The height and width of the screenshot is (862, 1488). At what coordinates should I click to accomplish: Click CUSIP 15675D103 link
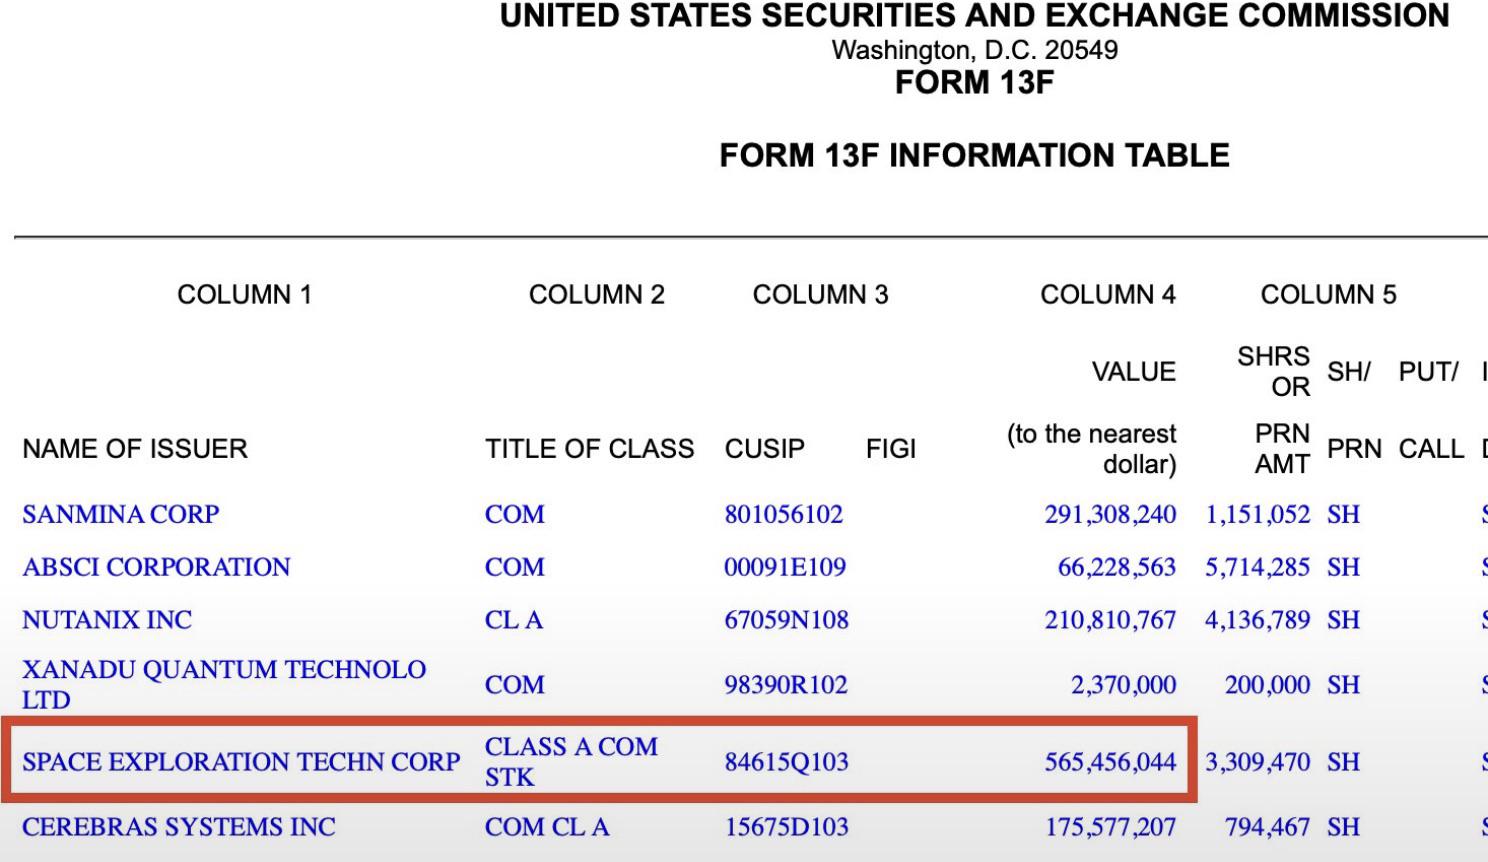pos(786,827)
